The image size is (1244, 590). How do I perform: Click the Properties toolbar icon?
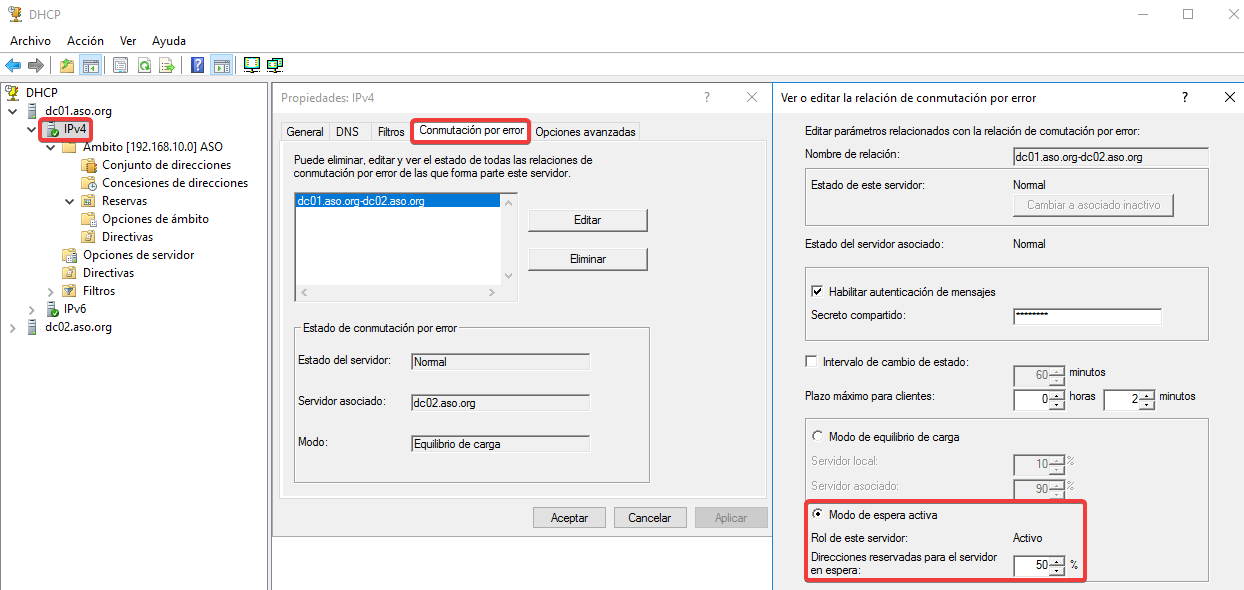pyautogui.click(x=120, y=66)
